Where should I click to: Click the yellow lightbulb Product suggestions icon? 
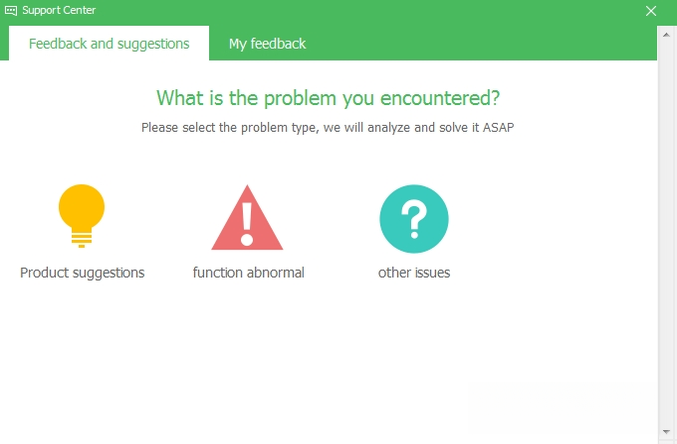coord(82,216)
